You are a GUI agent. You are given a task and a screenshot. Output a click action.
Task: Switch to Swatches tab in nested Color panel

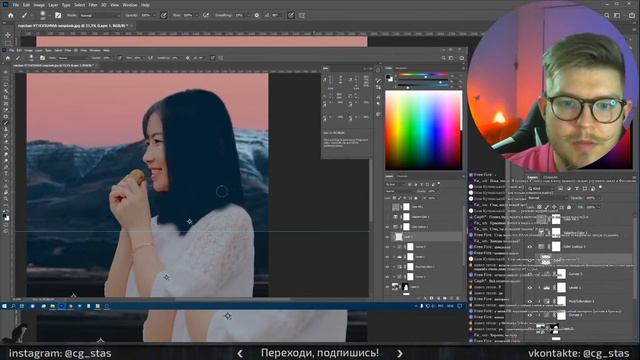[x=402, y=68]
